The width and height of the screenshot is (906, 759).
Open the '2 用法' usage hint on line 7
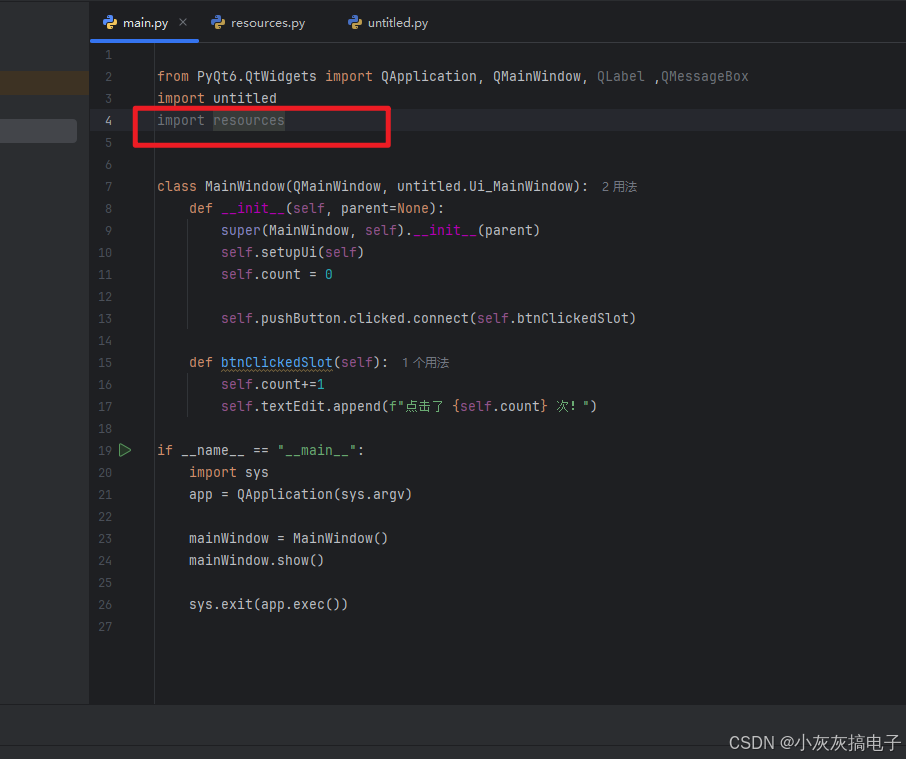pyautogui.click(x=619, y=186)
